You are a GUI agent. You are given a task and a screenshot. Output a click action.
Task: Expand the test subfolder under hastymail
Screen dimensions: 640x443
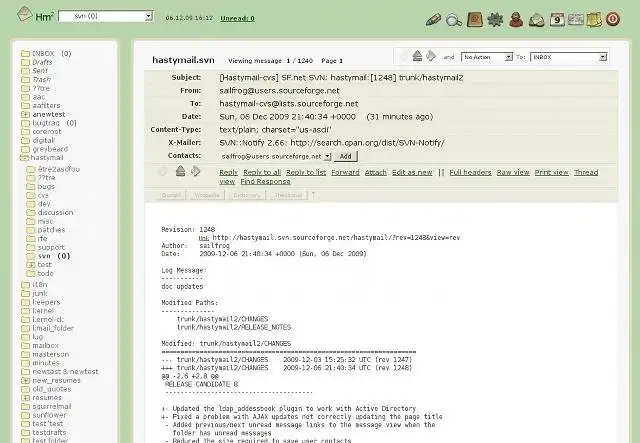[x=31, y=265]
